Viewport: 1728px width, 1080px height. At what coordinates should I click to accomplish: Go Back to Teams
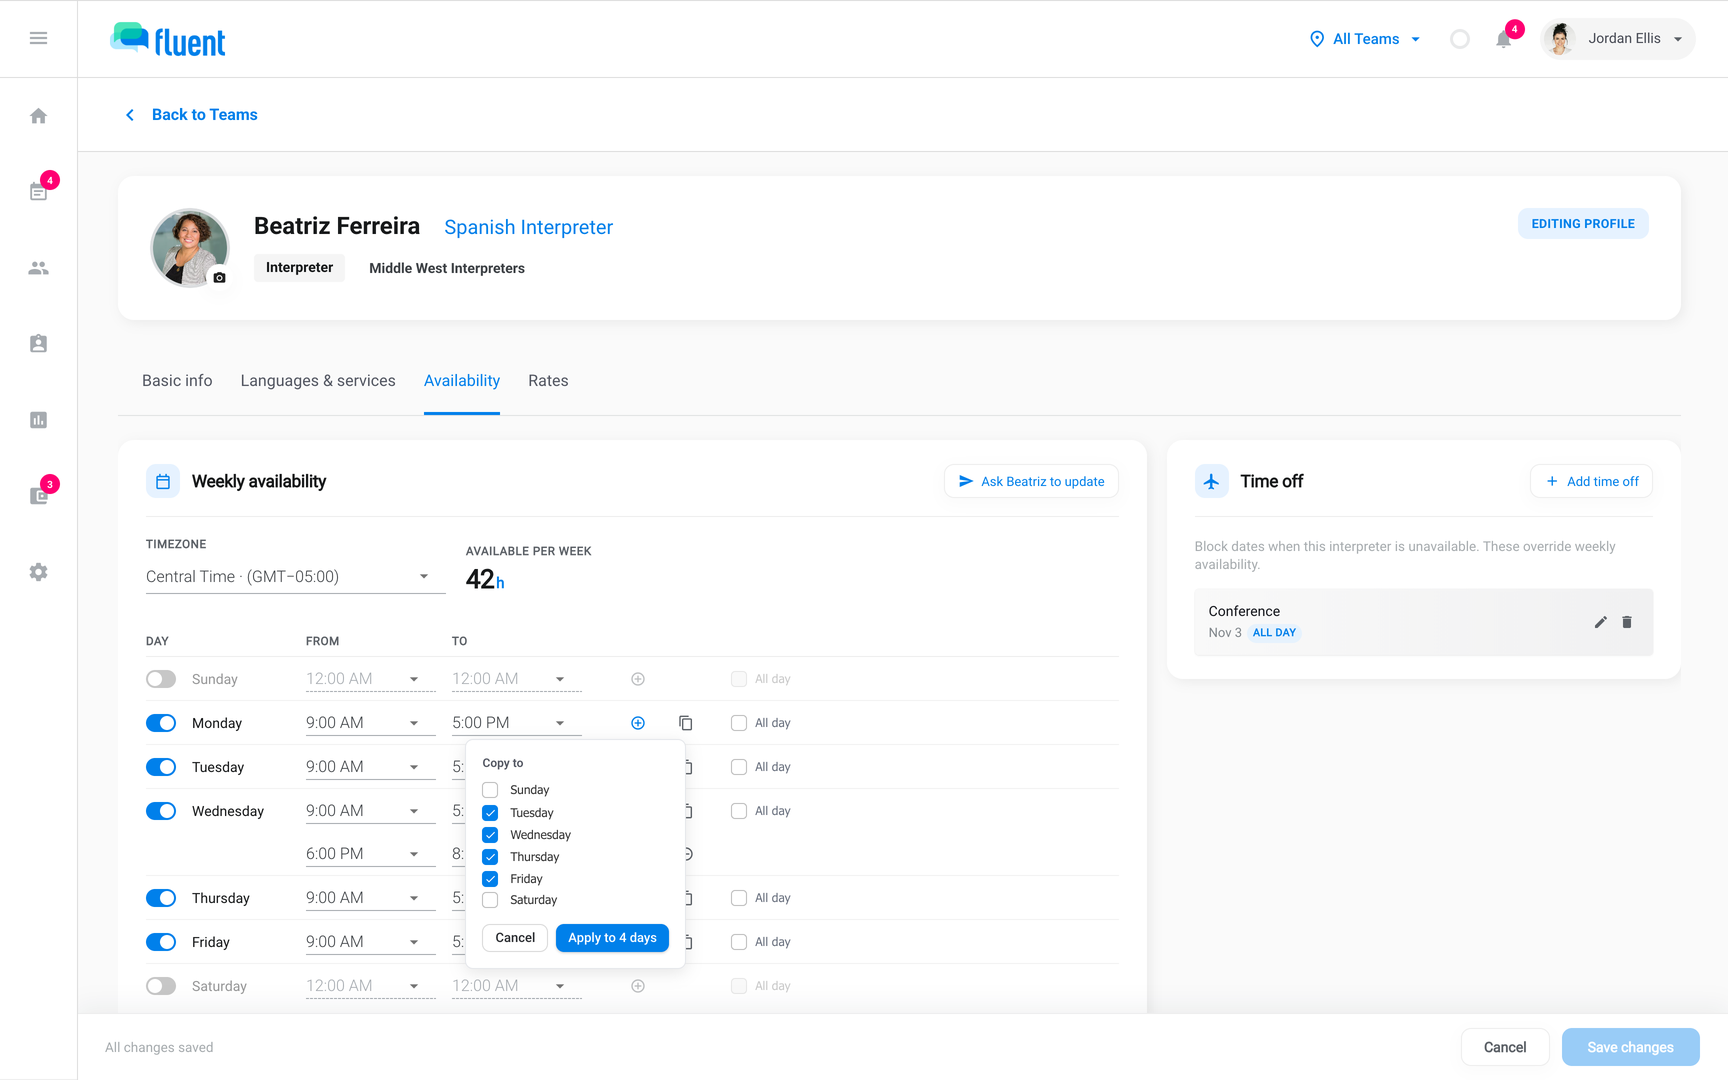coord(191,115)
